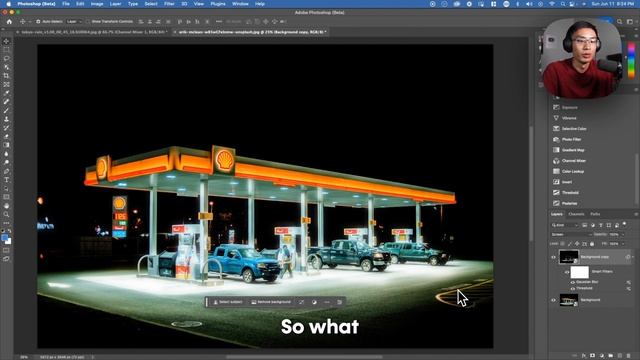Switch to the Channels tab

[x=576, y=214]
